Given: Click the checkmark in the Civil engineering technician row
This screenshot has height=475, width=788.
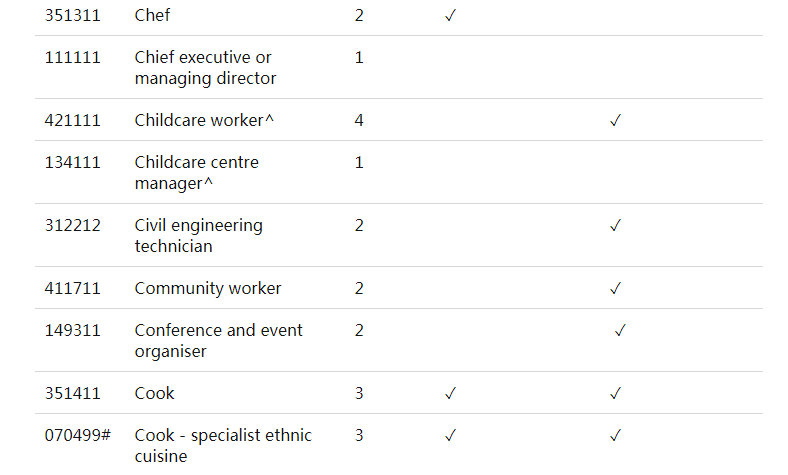Looking at the screenshot, I should pyautogui.click(x=615, y=226).
